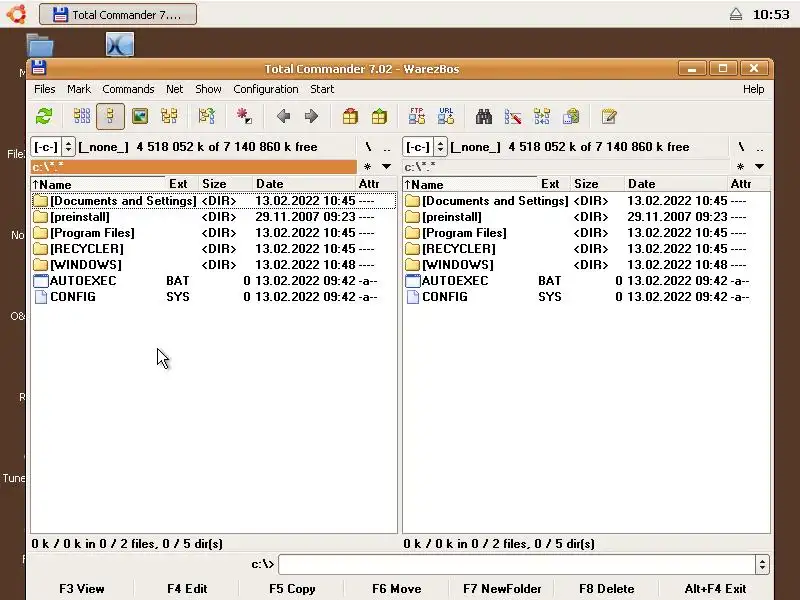Click the F6 Move button
800x600 pixels.
click(x=397, y=589)
